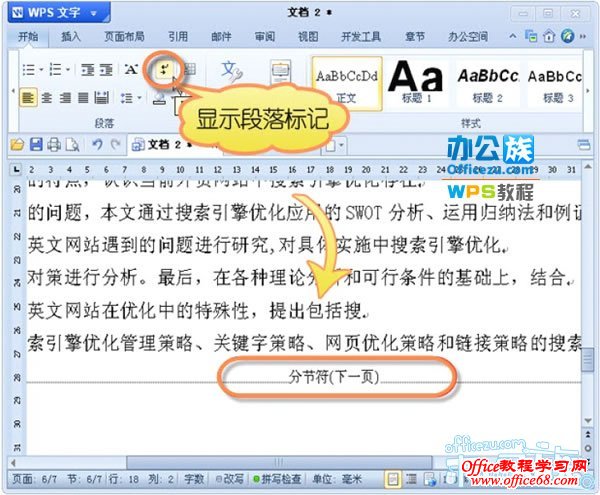Open the 视图 tab

click(x=308, y=37)
